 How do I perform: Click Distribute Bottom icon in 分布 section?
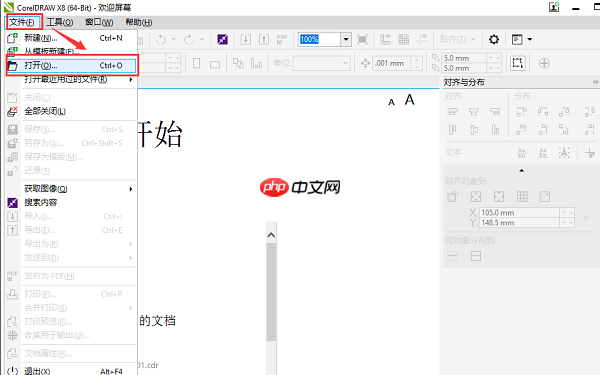point(564,130)
